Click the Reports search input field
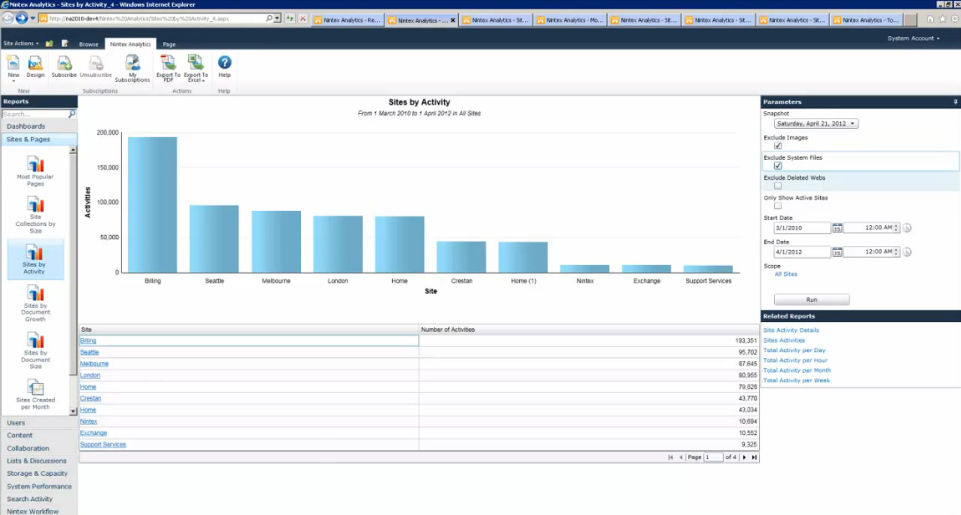The height and width of the screenshot is (515, 961). pyautogui.click(x=35, y=114)
